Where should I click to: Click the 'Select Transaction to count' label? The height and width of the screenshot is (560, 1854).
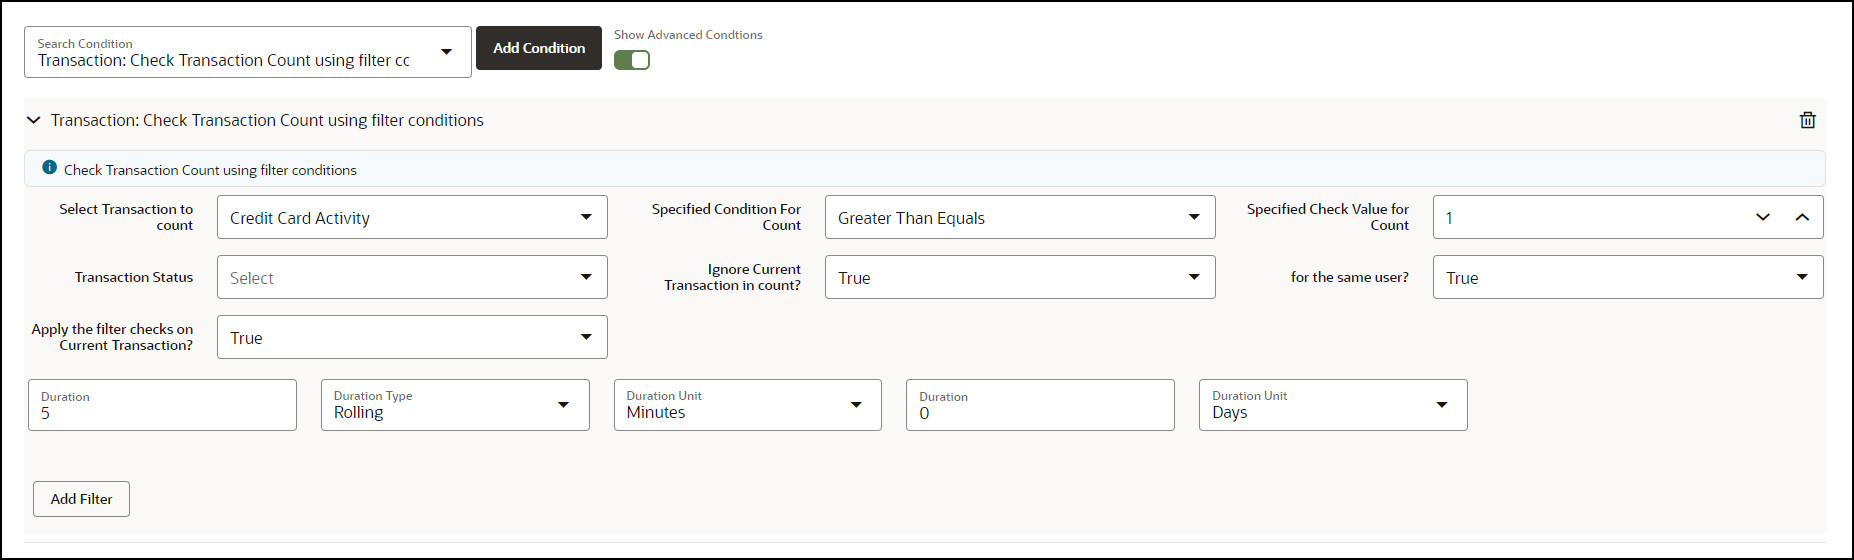tap(126, 217)
